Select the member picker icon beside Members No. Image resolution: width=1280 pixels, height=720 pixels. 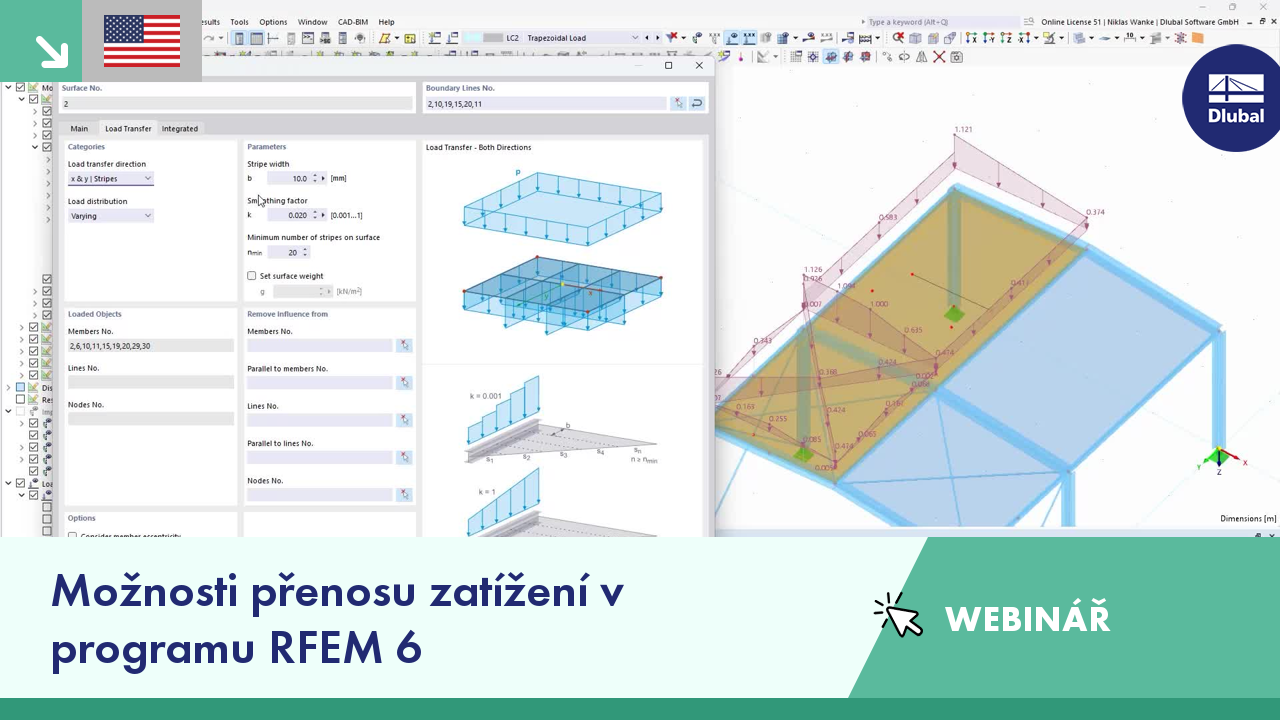(405, 345)
